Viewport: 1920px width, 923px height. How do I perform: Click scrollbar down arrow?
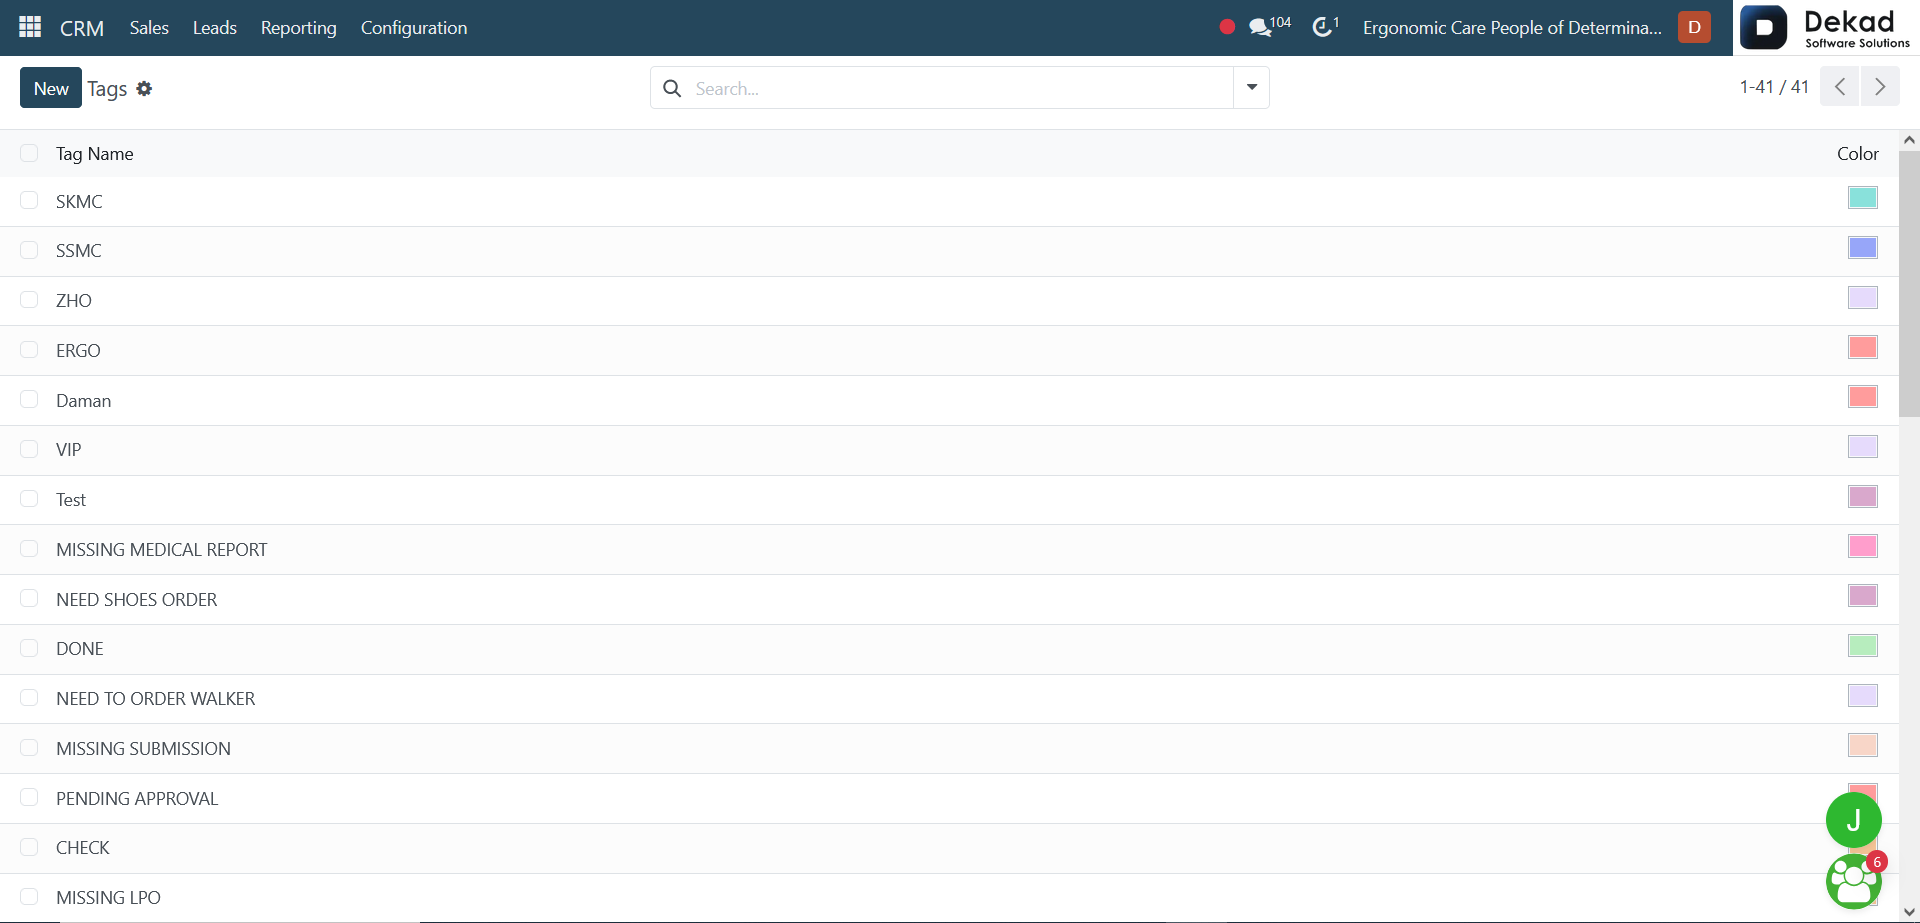click(1909, 912)
